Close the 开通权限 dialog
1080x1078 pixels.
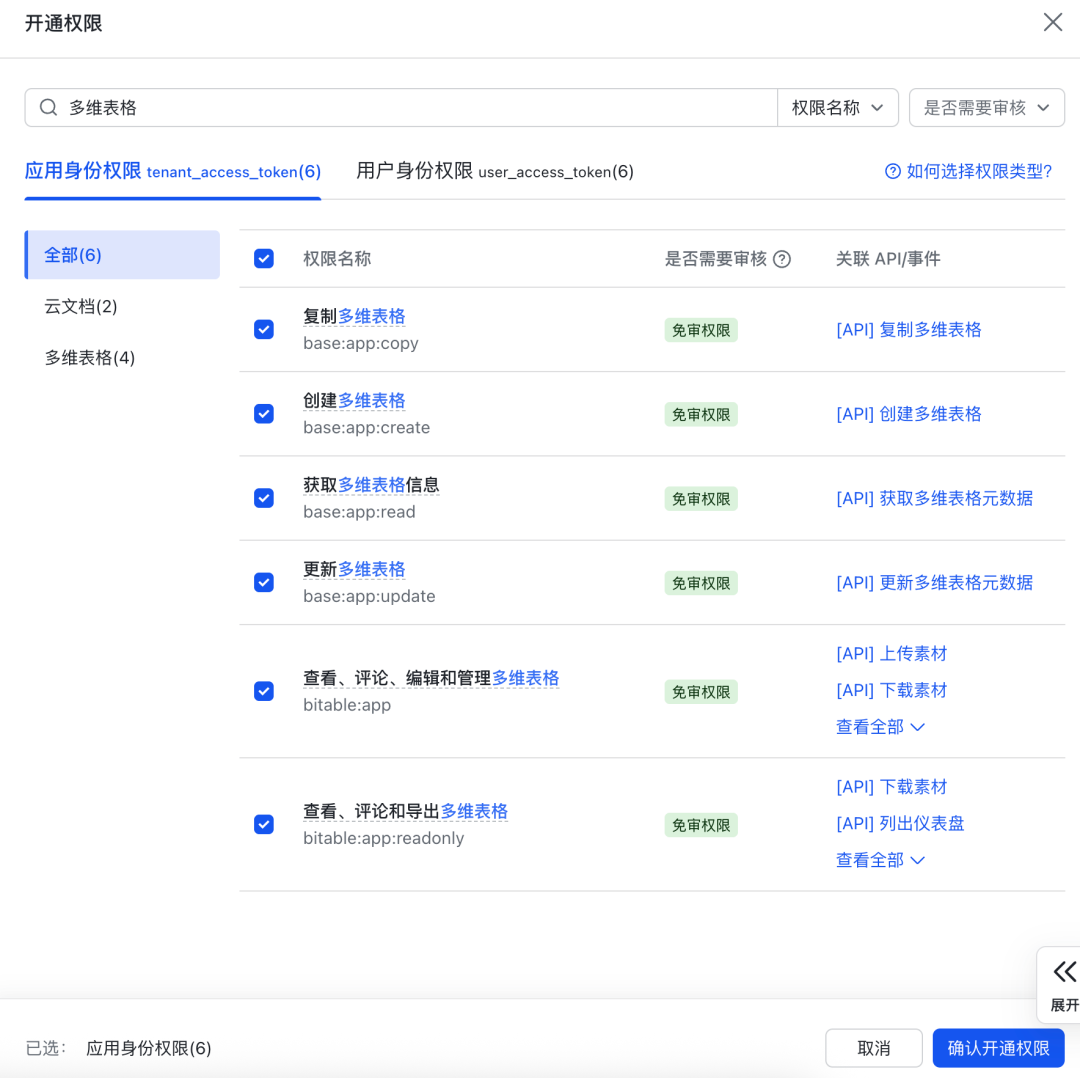[1052, 21]
